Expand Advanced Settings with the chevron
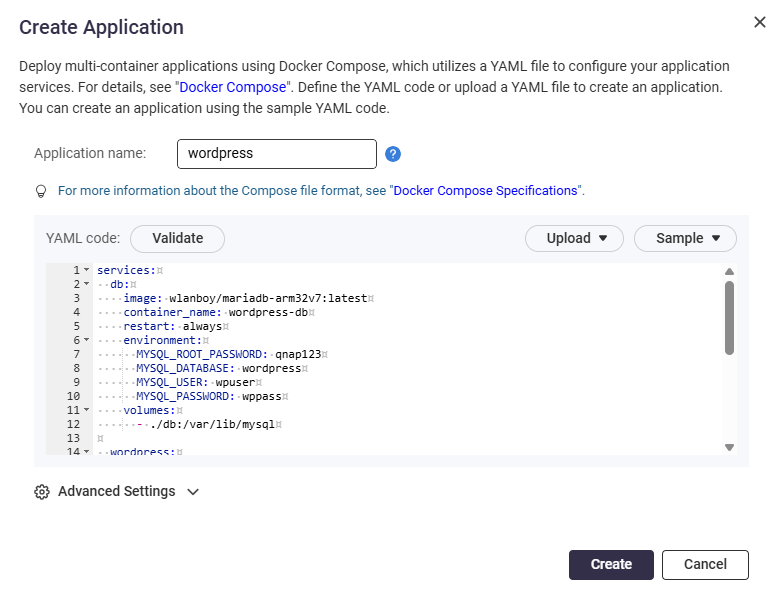 pyautogui.click(x=193, y=492)
